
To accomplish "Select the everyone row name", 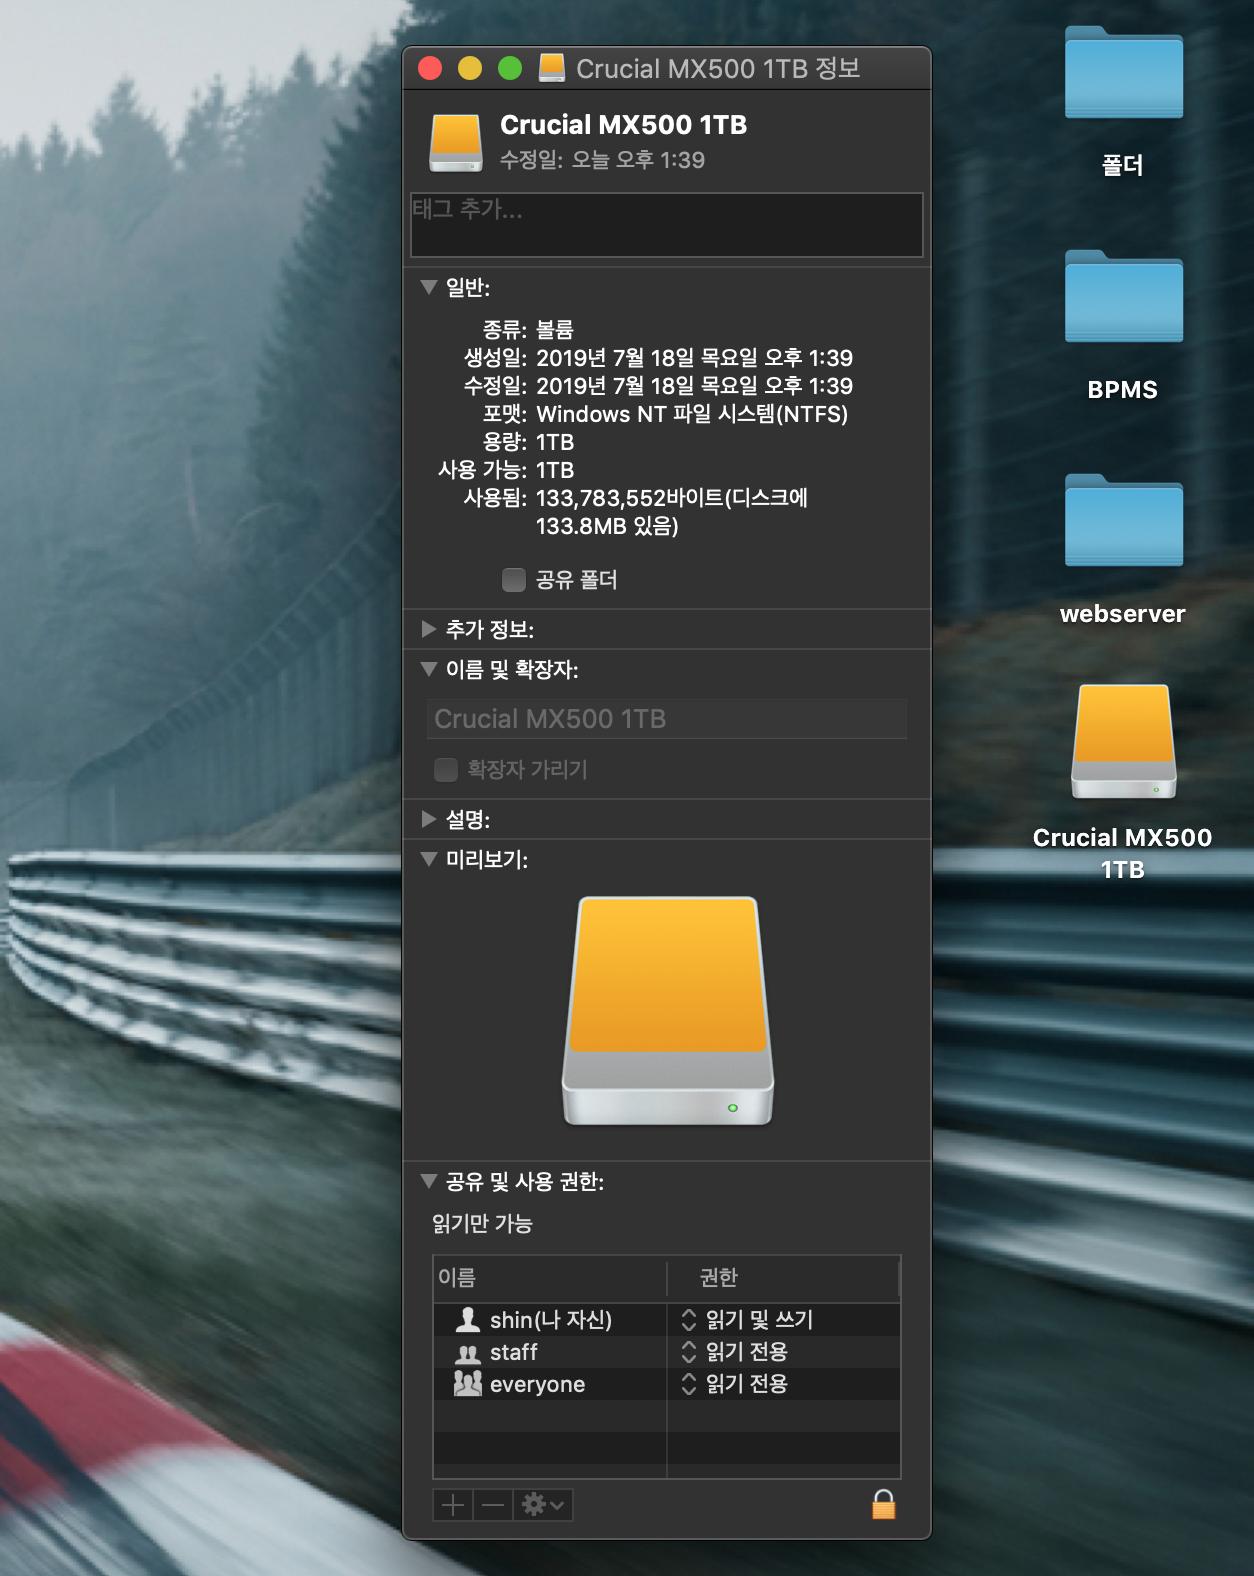I will click(x=537, y=1384).
